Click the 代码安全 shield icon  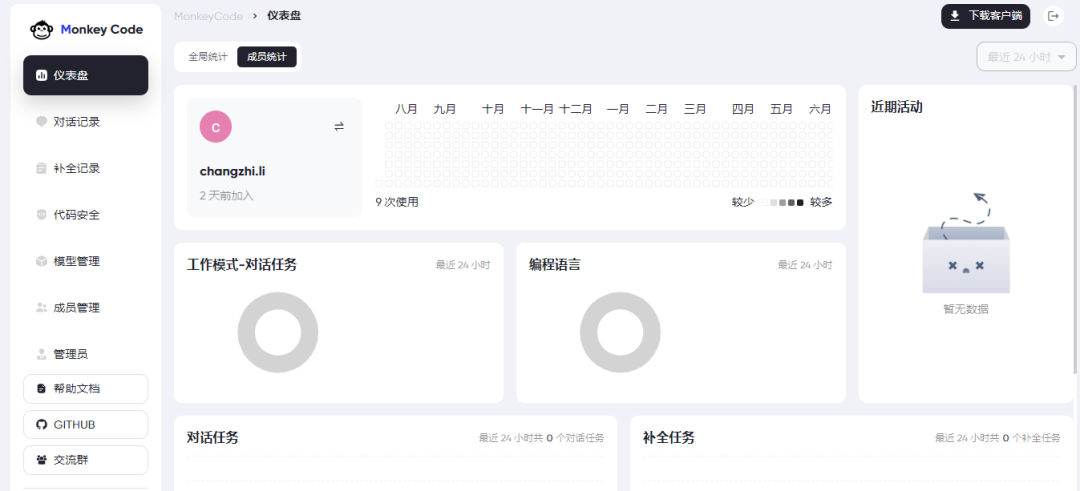point(41,215)
